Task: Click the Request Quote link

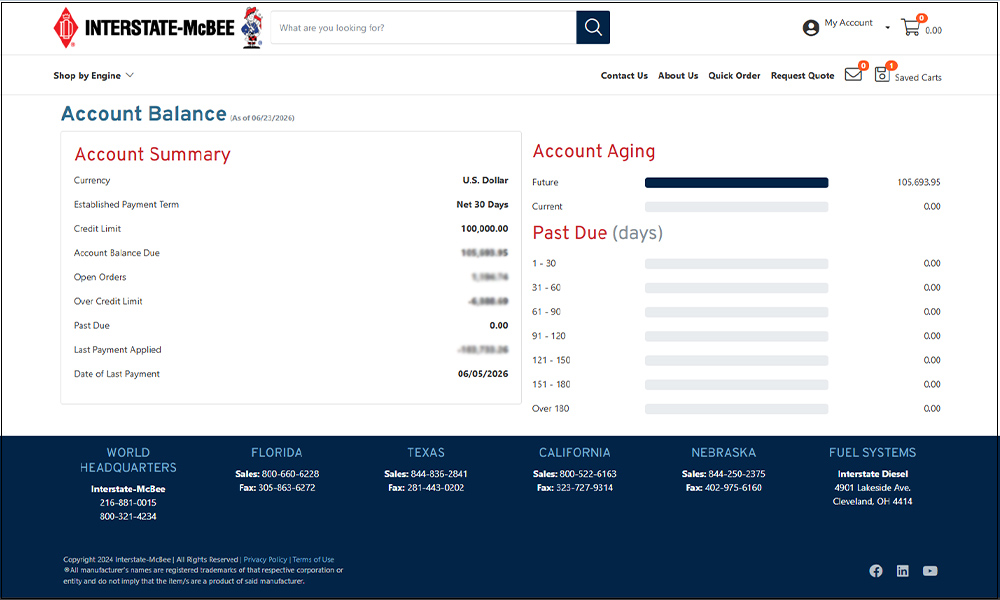Action: tap(802, 75)
